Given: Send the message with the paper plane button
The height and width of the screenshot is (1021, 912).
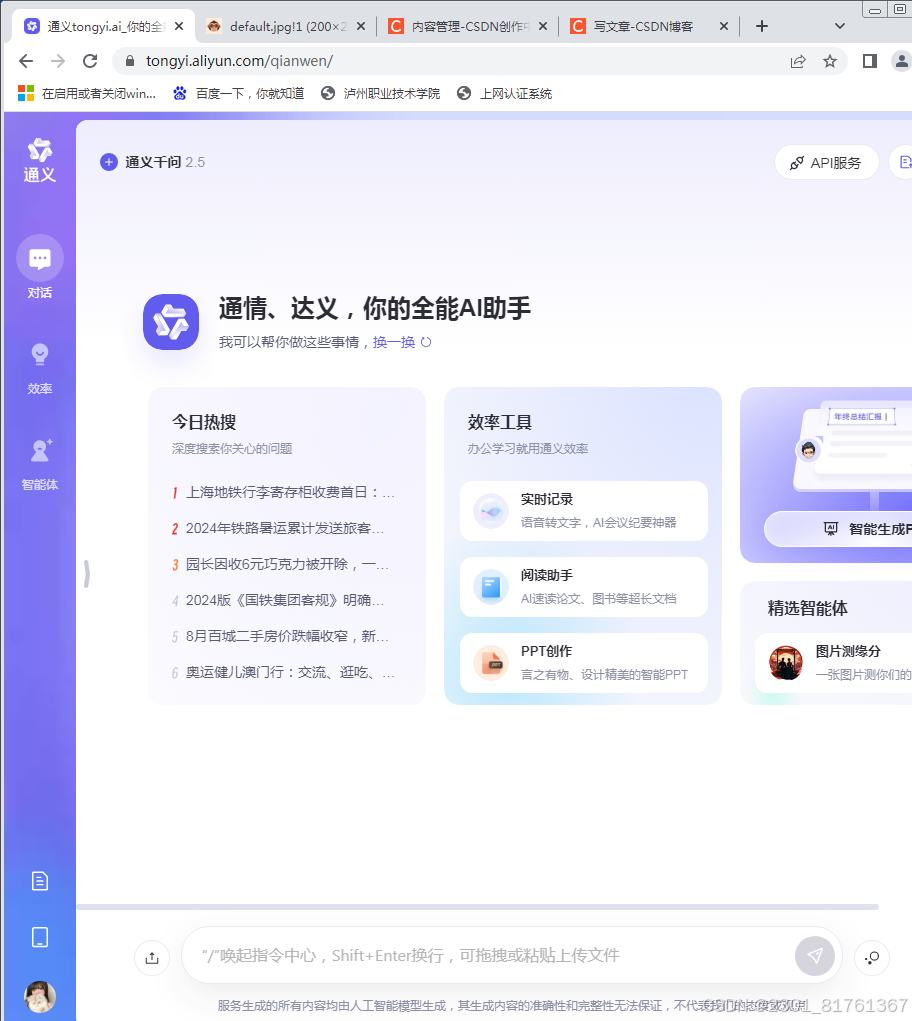Looking at the screenshot, I should pos(814,956).
